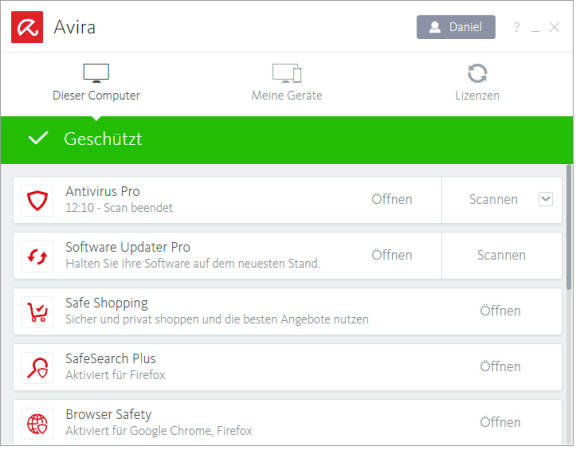Click Öffnen for Antivirus Pro
The width and height of the screenshot is (580, 450).
point(392,199)
